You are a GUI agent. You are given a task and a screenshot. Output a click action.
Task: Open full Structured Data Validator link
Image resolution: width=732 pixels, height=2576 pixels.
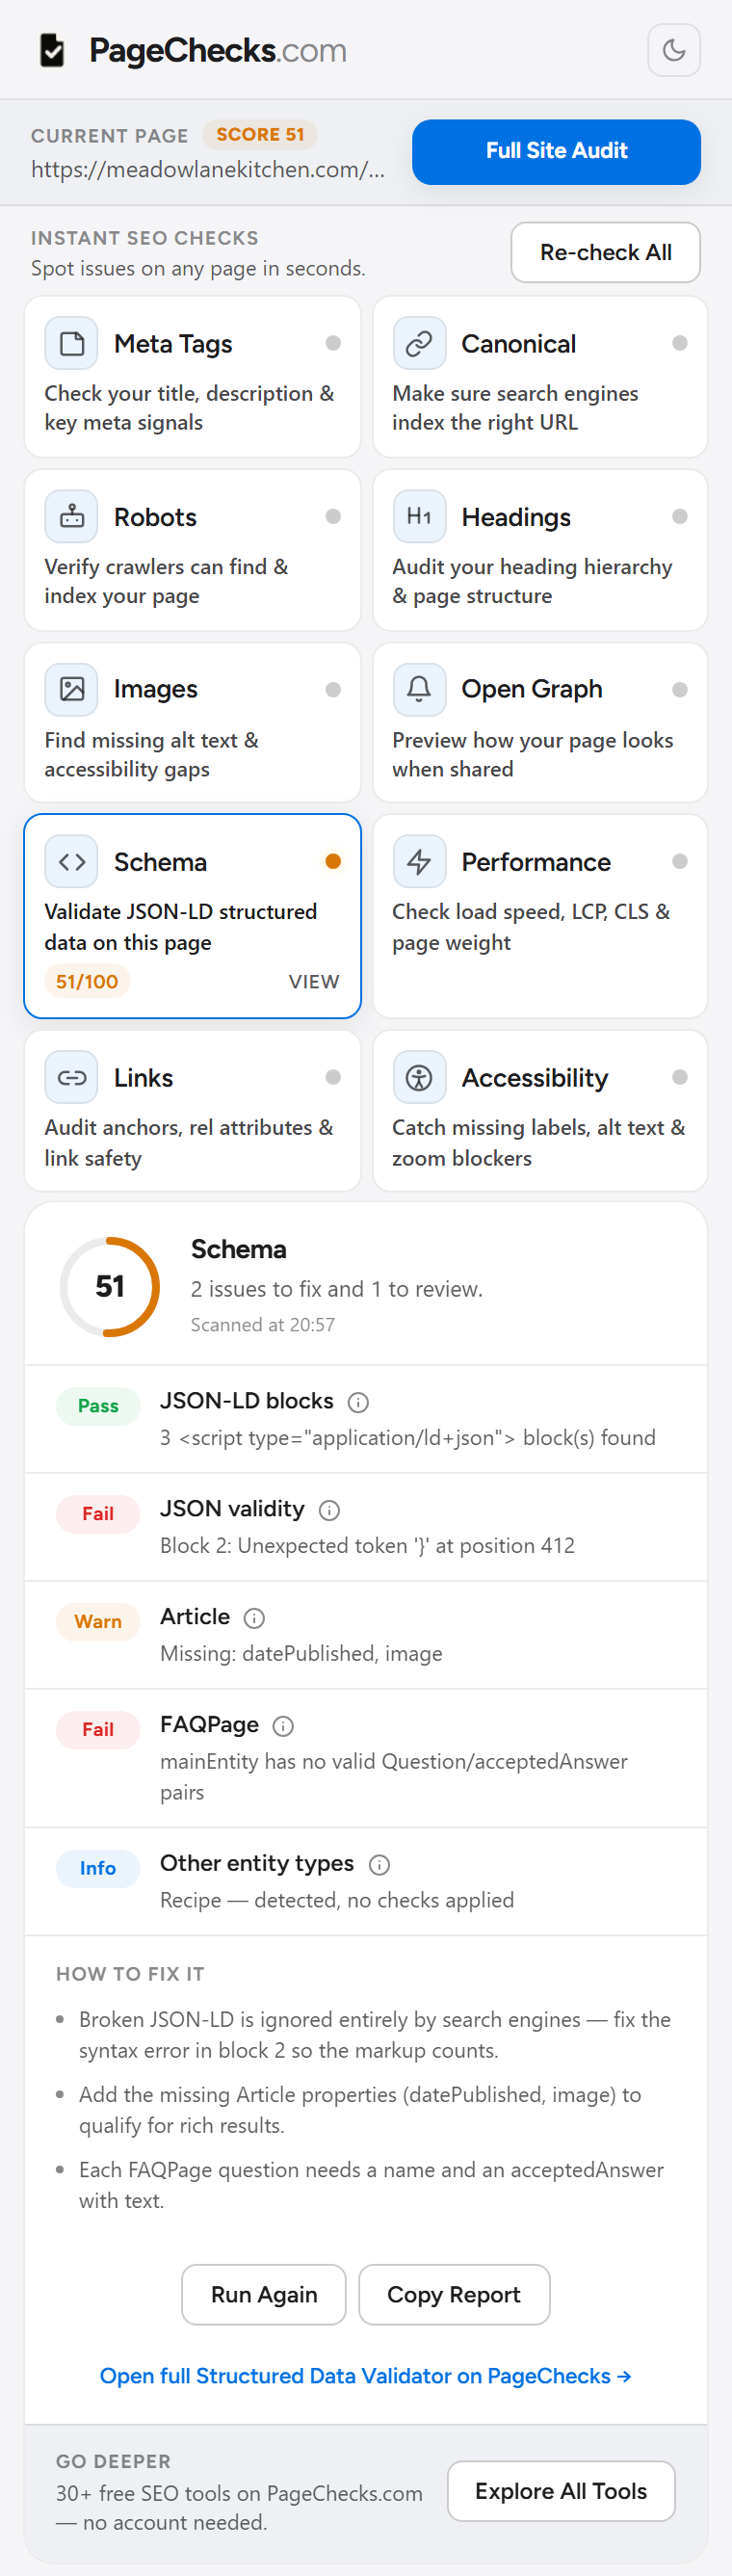click(x=365, y=2376)
